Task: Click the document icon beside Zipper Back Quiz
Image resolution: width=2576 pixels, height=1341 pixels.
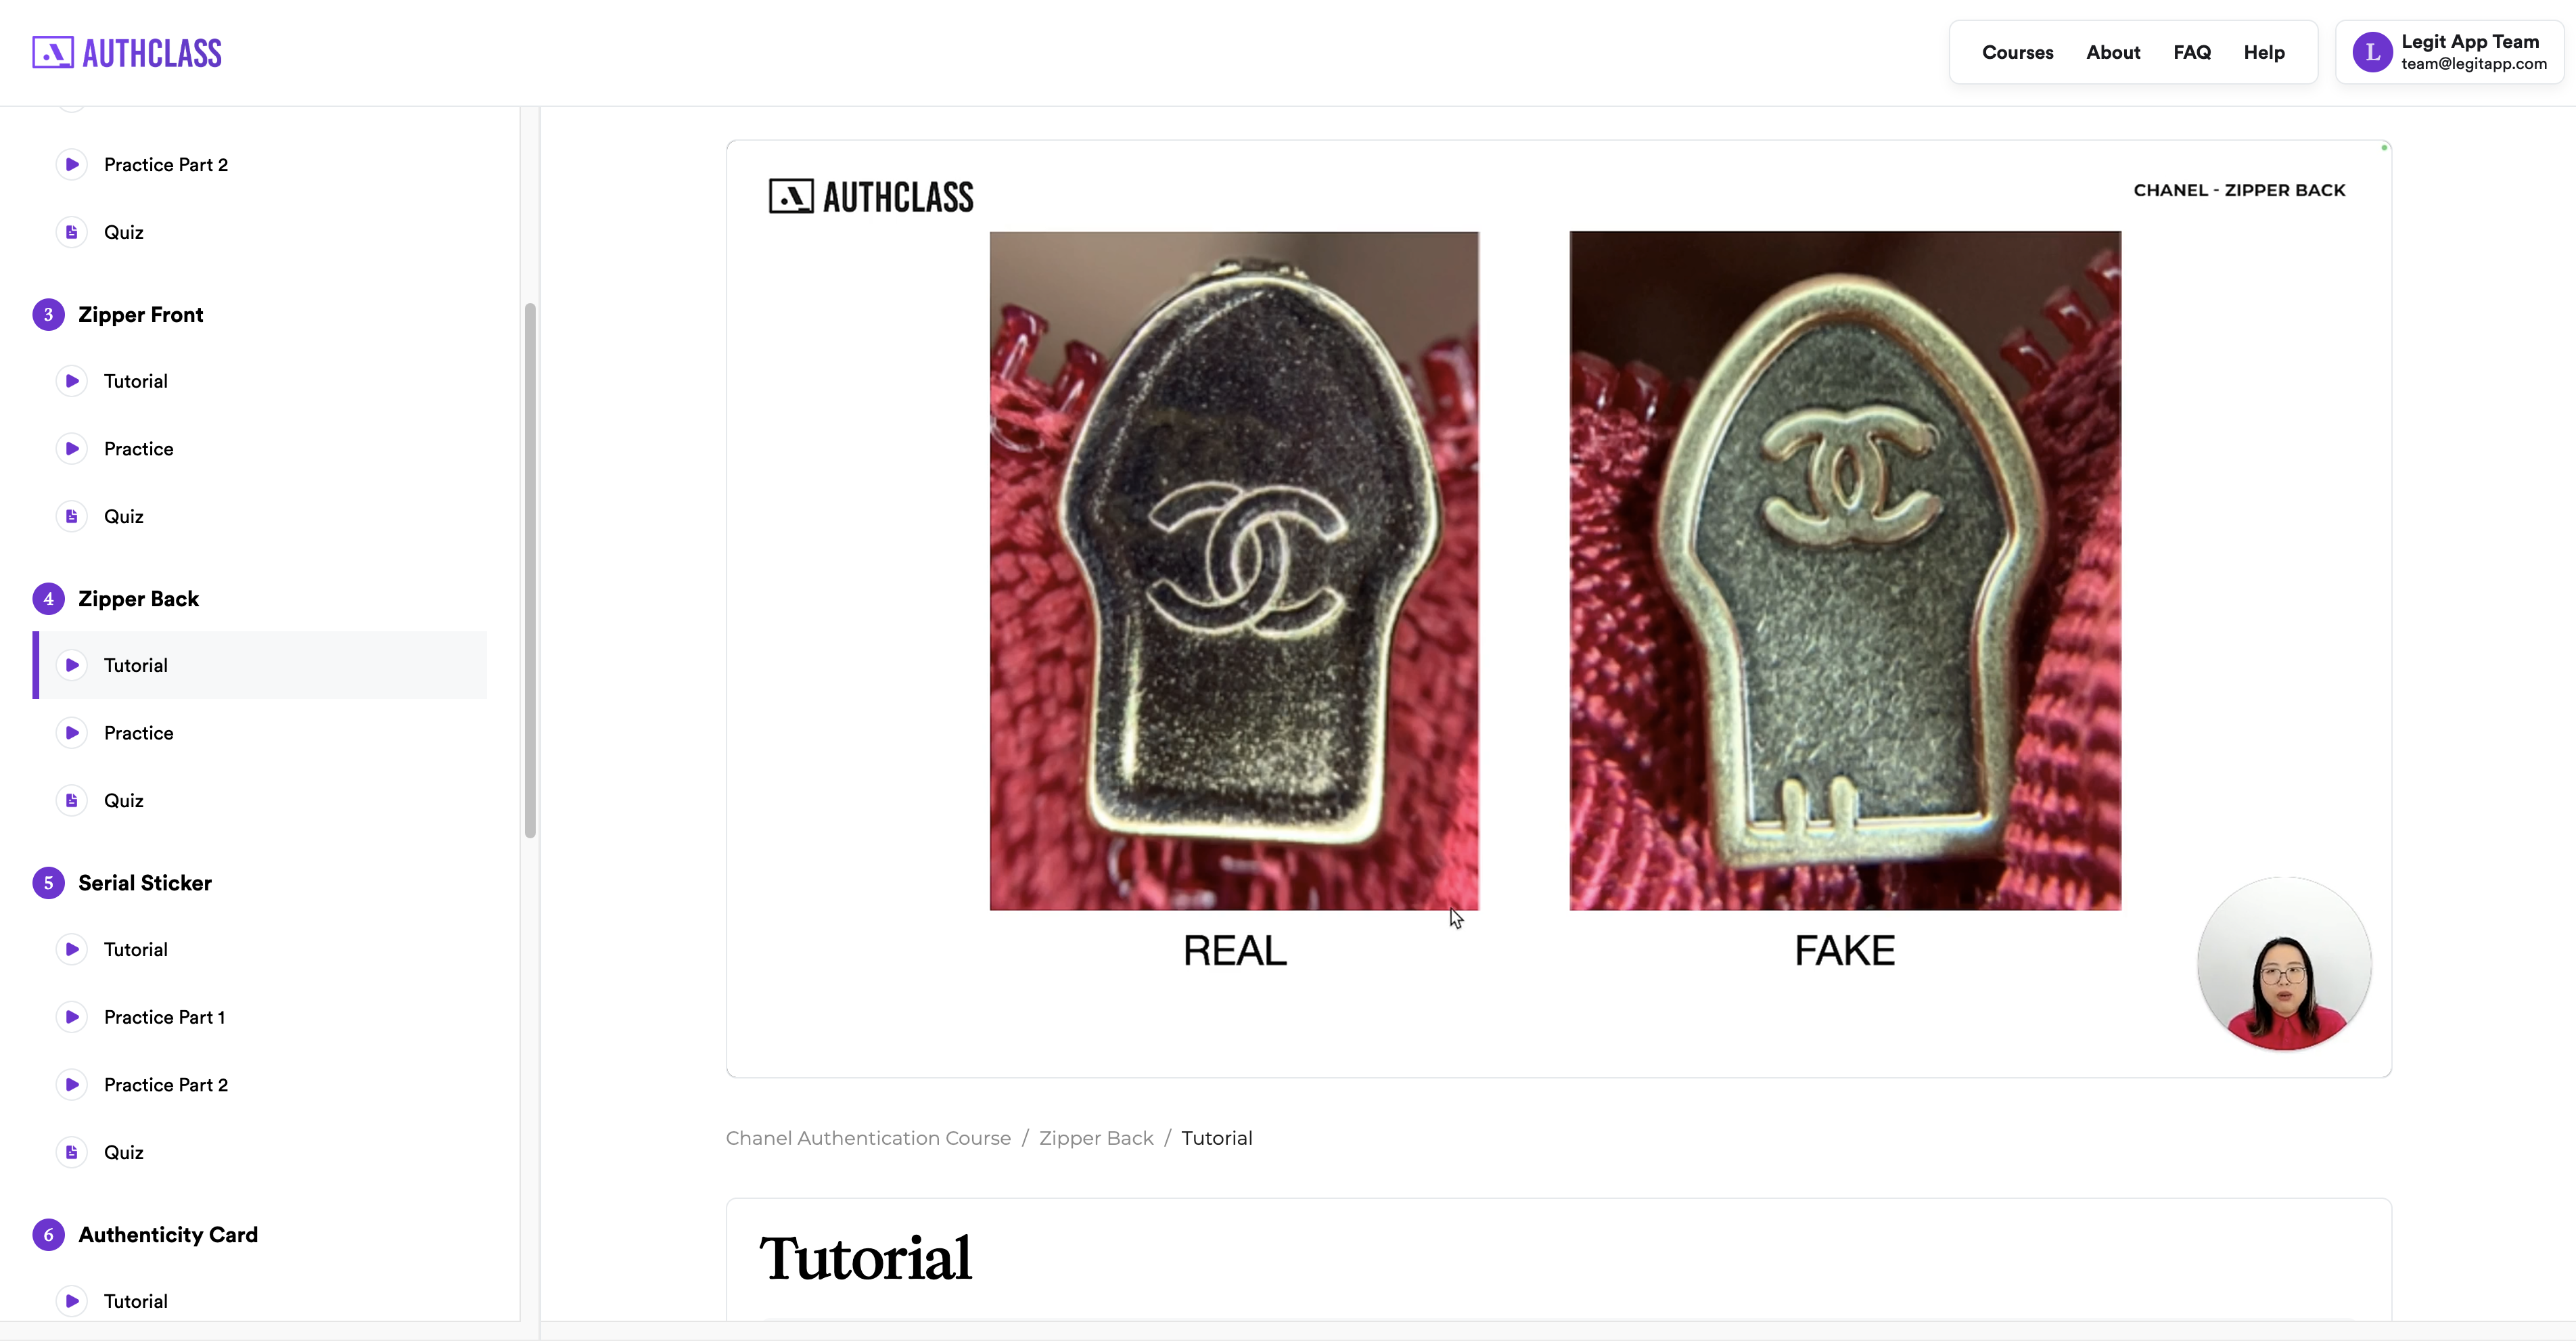Action: 72,800
